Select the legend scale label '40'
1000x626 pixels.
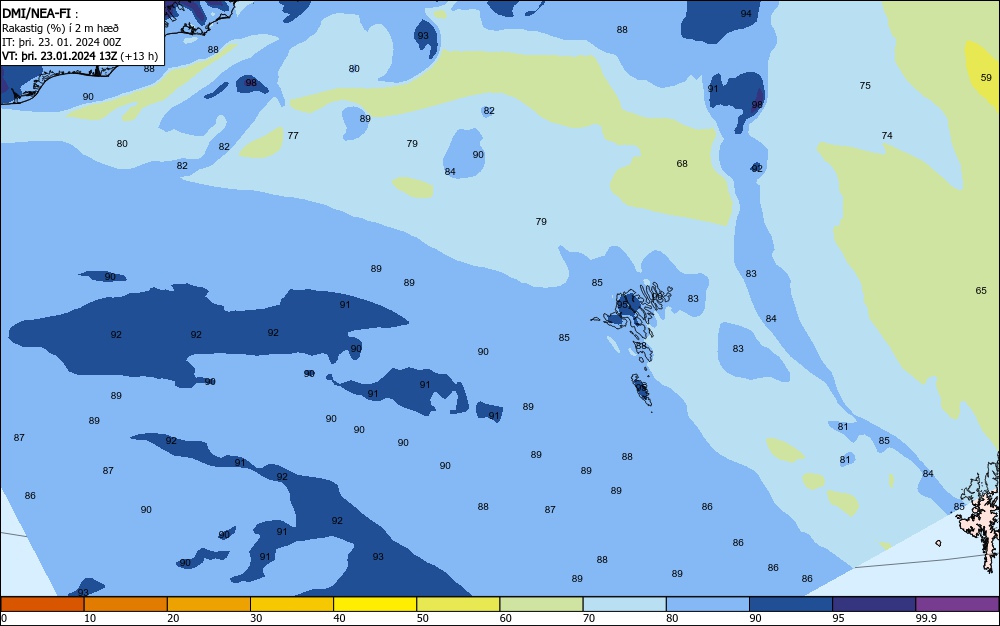(x=339, y=618)
